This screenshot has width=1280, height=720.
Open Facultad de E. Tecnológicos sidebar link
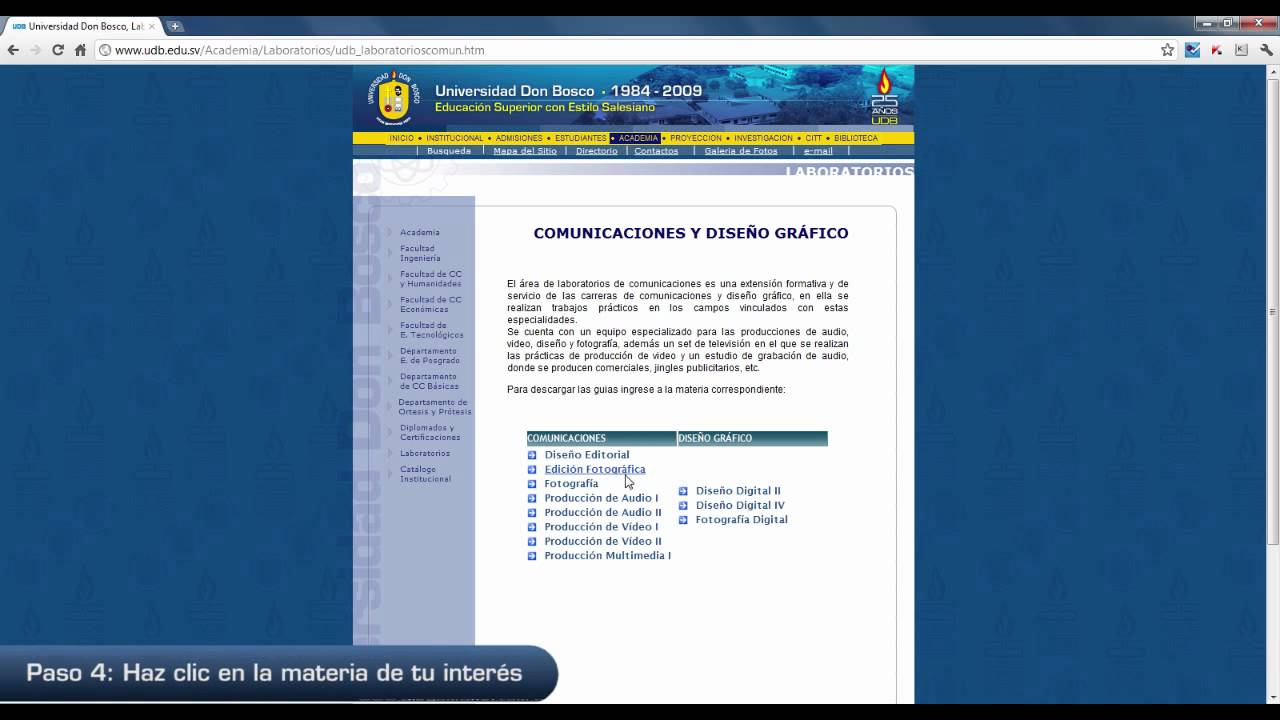pos(432,330)
